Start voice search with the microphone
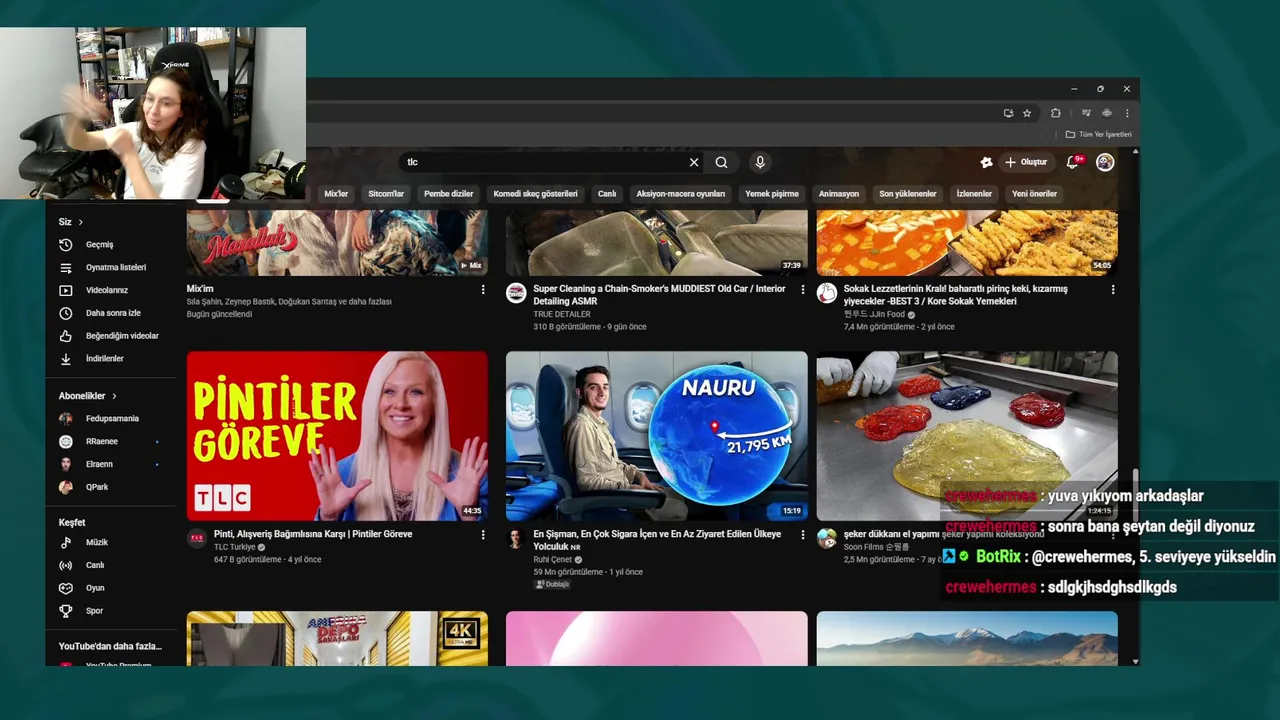The width and height of the screenshot is (1280, 720). [x=760, y=162]
